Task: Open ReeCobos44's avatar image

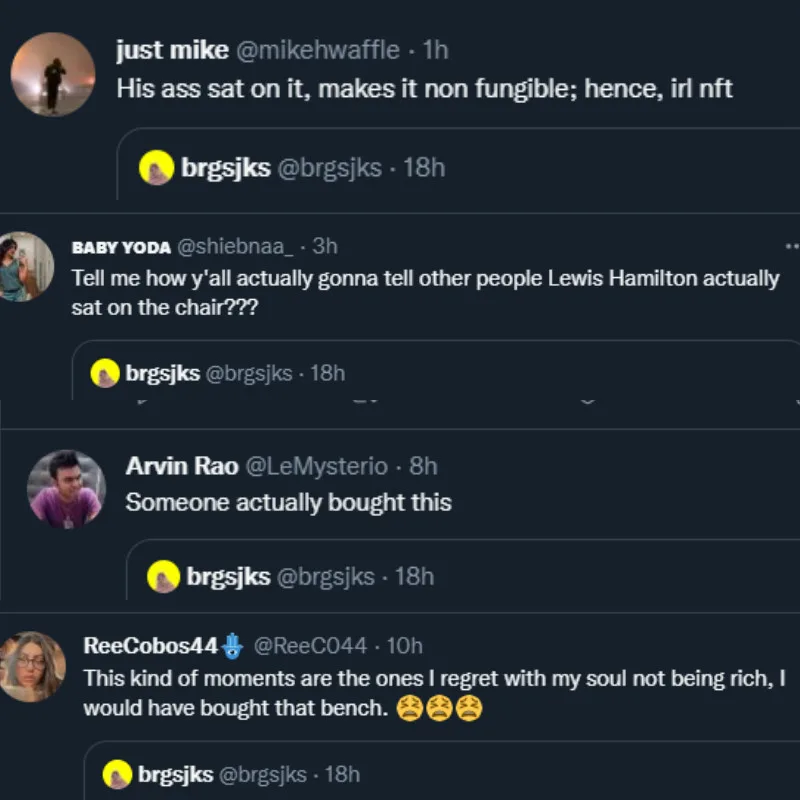Action: pyautogui.click(x=33, y=666)
